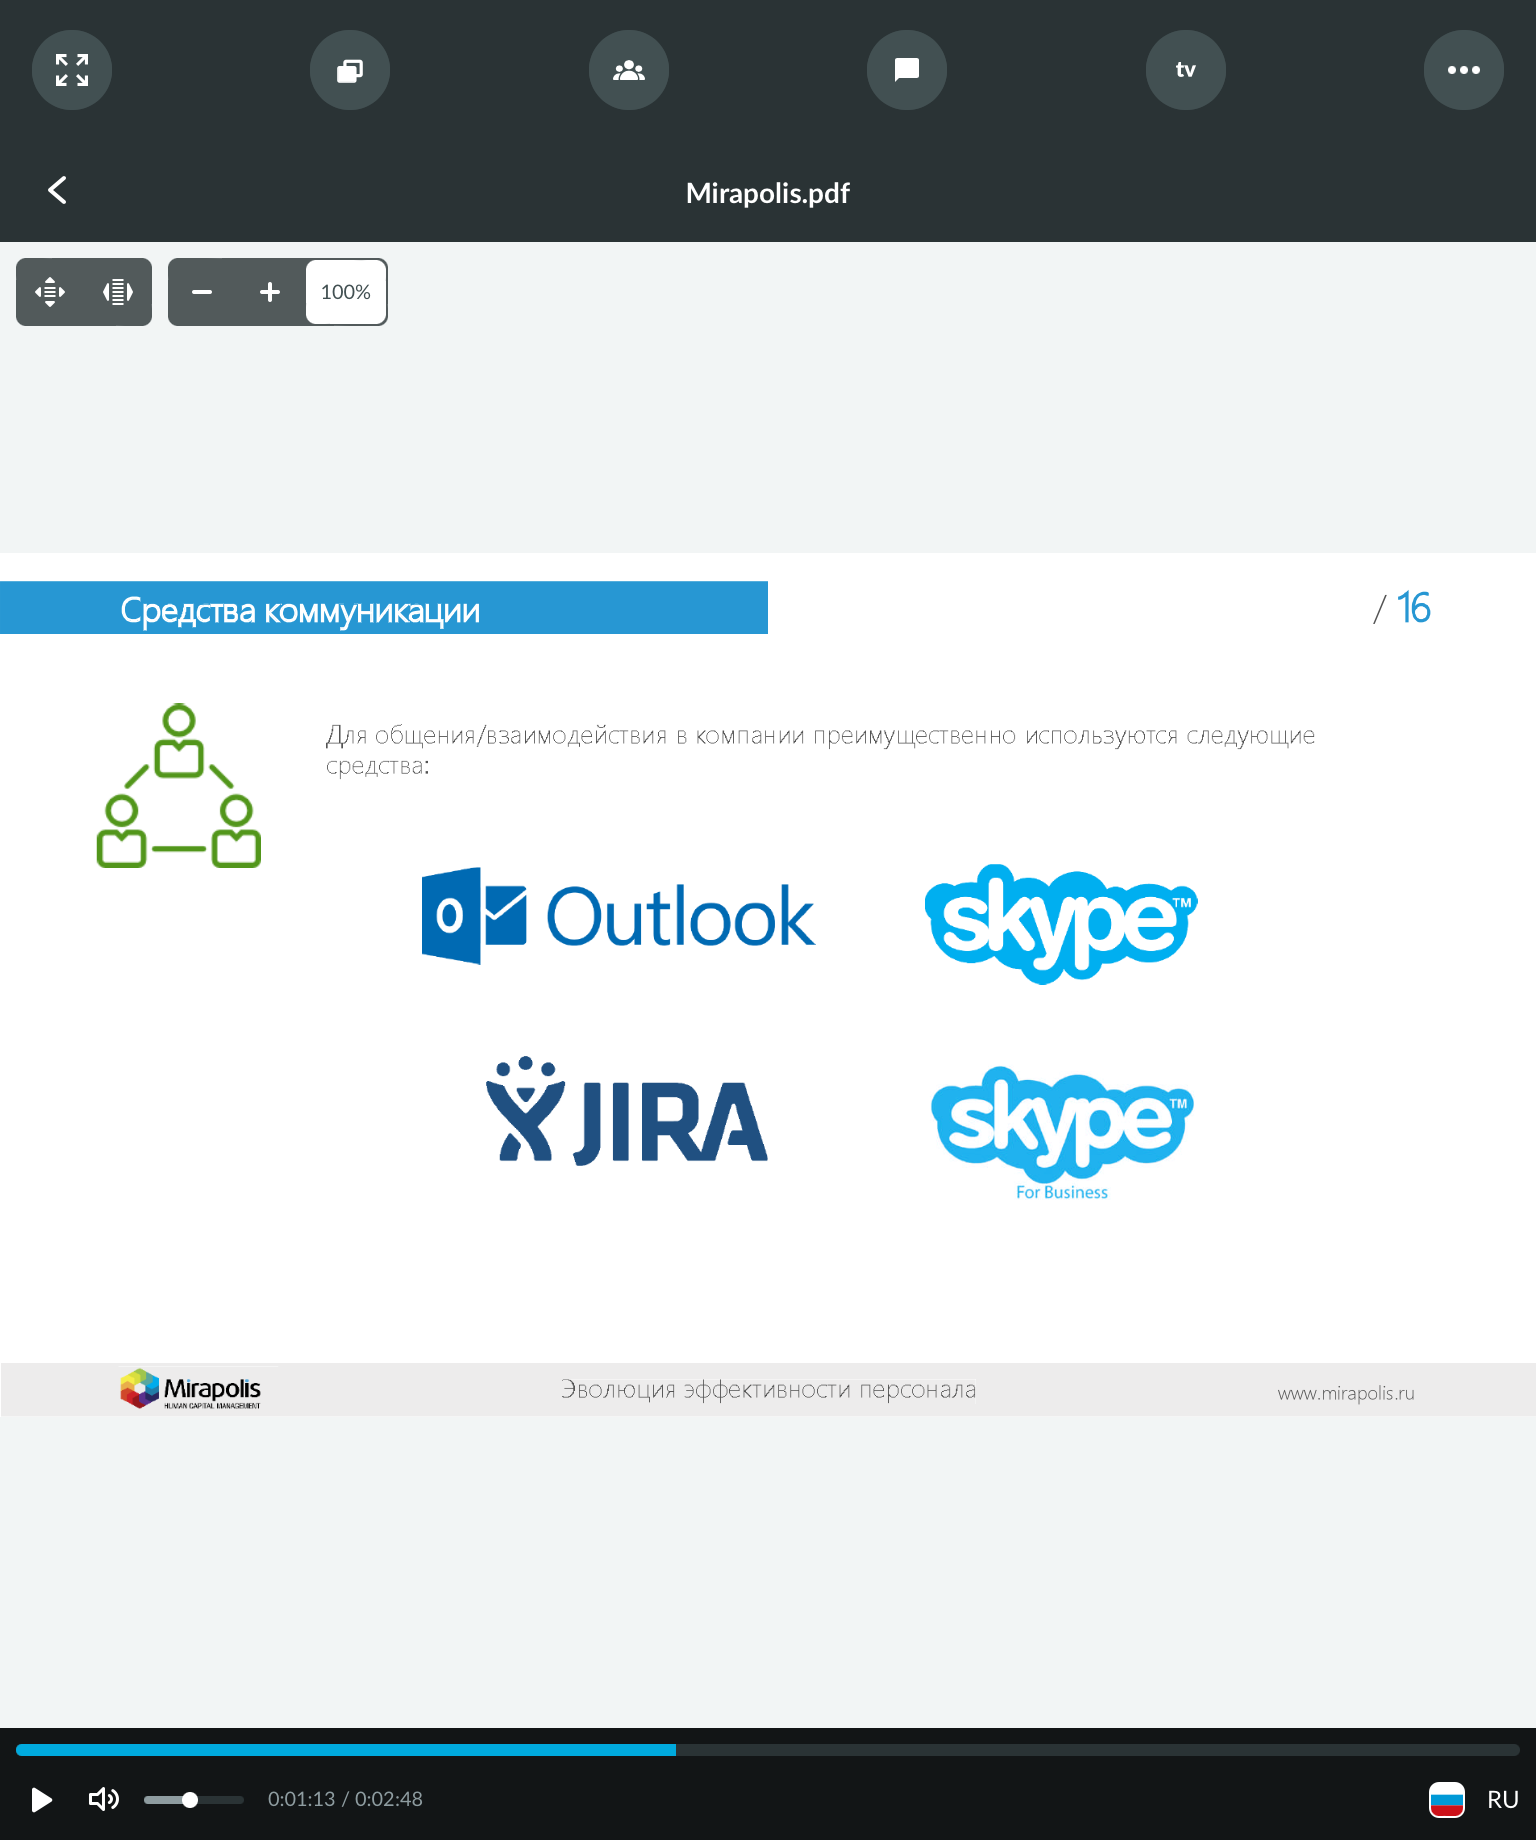1536x1840 pixels.
Task: Click the footer text Эволюция эффективности персонала
Action: [768, 1390]
